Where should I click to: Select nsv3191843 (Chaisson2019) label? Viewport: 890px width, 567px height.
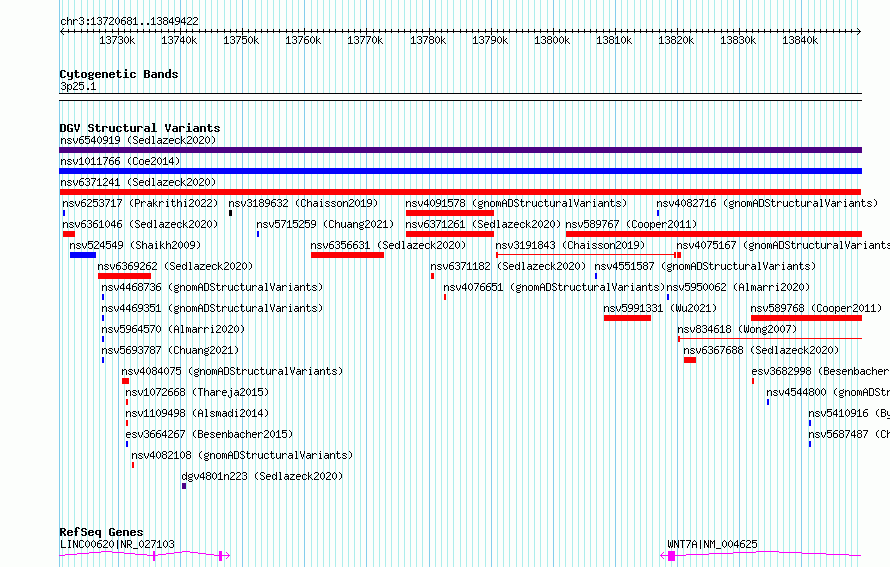point(570,245)
